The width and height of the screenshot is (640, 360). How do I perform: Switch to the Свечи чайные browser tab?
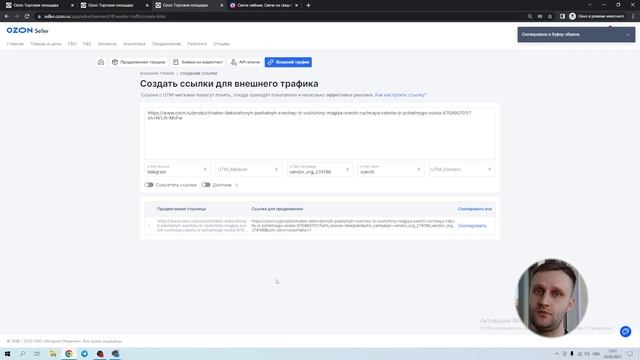pyautogui.click(x=264, y=5)
